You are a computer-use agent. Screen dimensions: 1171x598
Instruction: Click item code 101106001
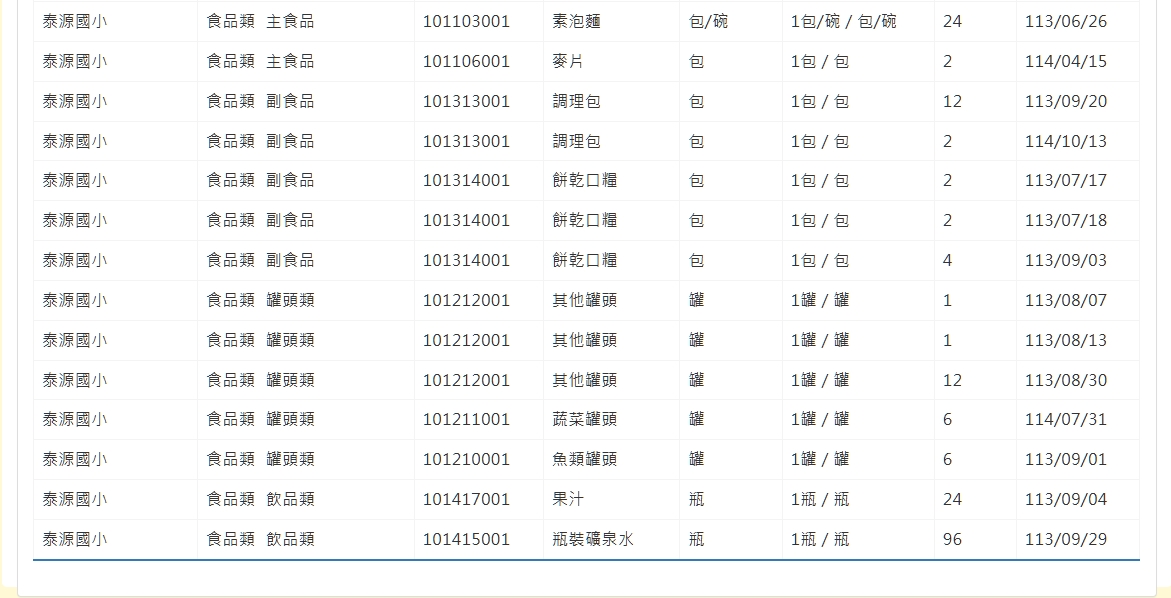(466, 61)
